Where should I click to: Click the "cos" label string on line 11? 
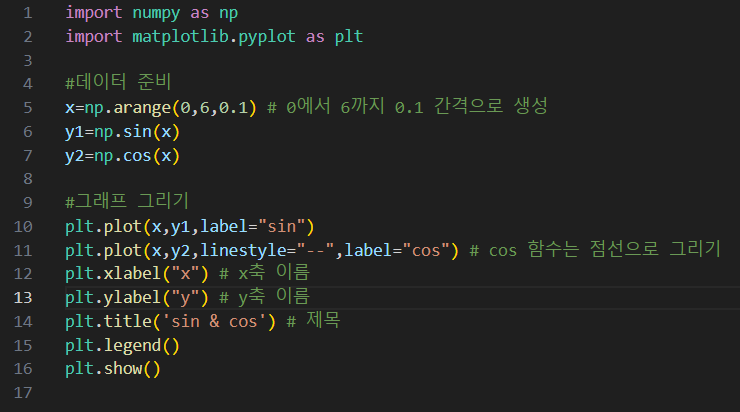point(426,251)
